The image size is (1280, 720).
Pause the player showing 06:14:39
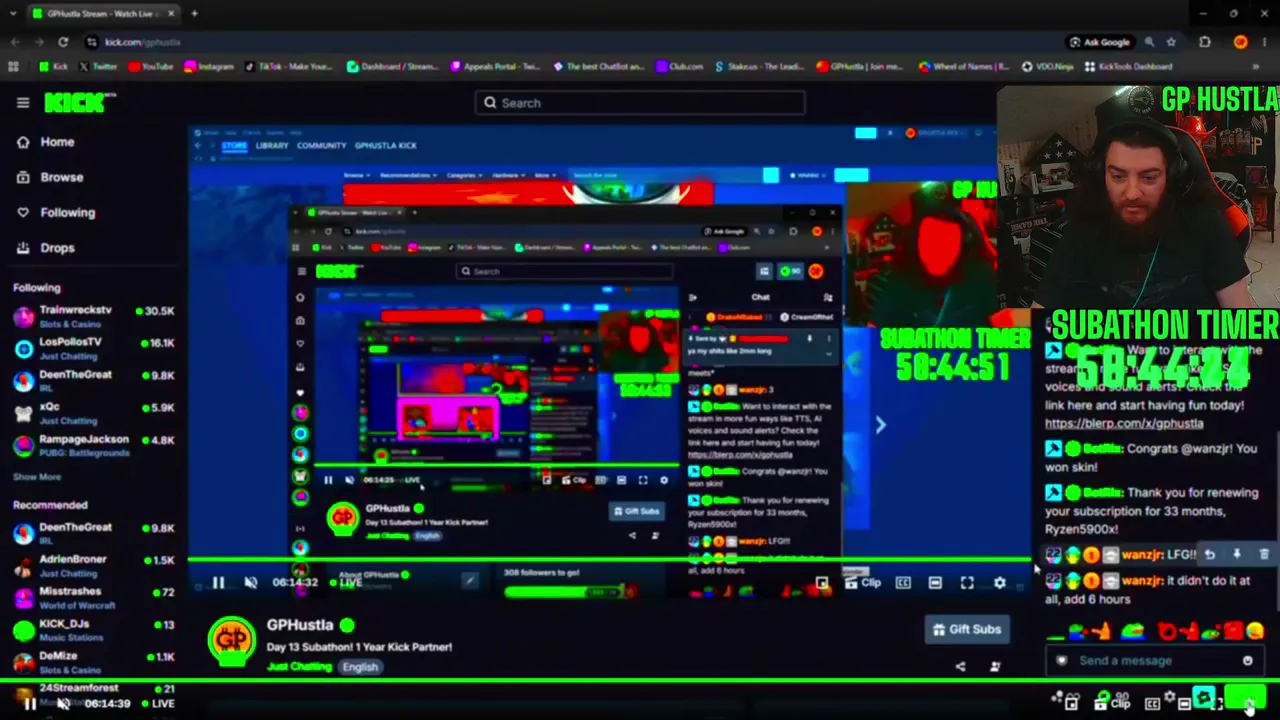(30, 704)
